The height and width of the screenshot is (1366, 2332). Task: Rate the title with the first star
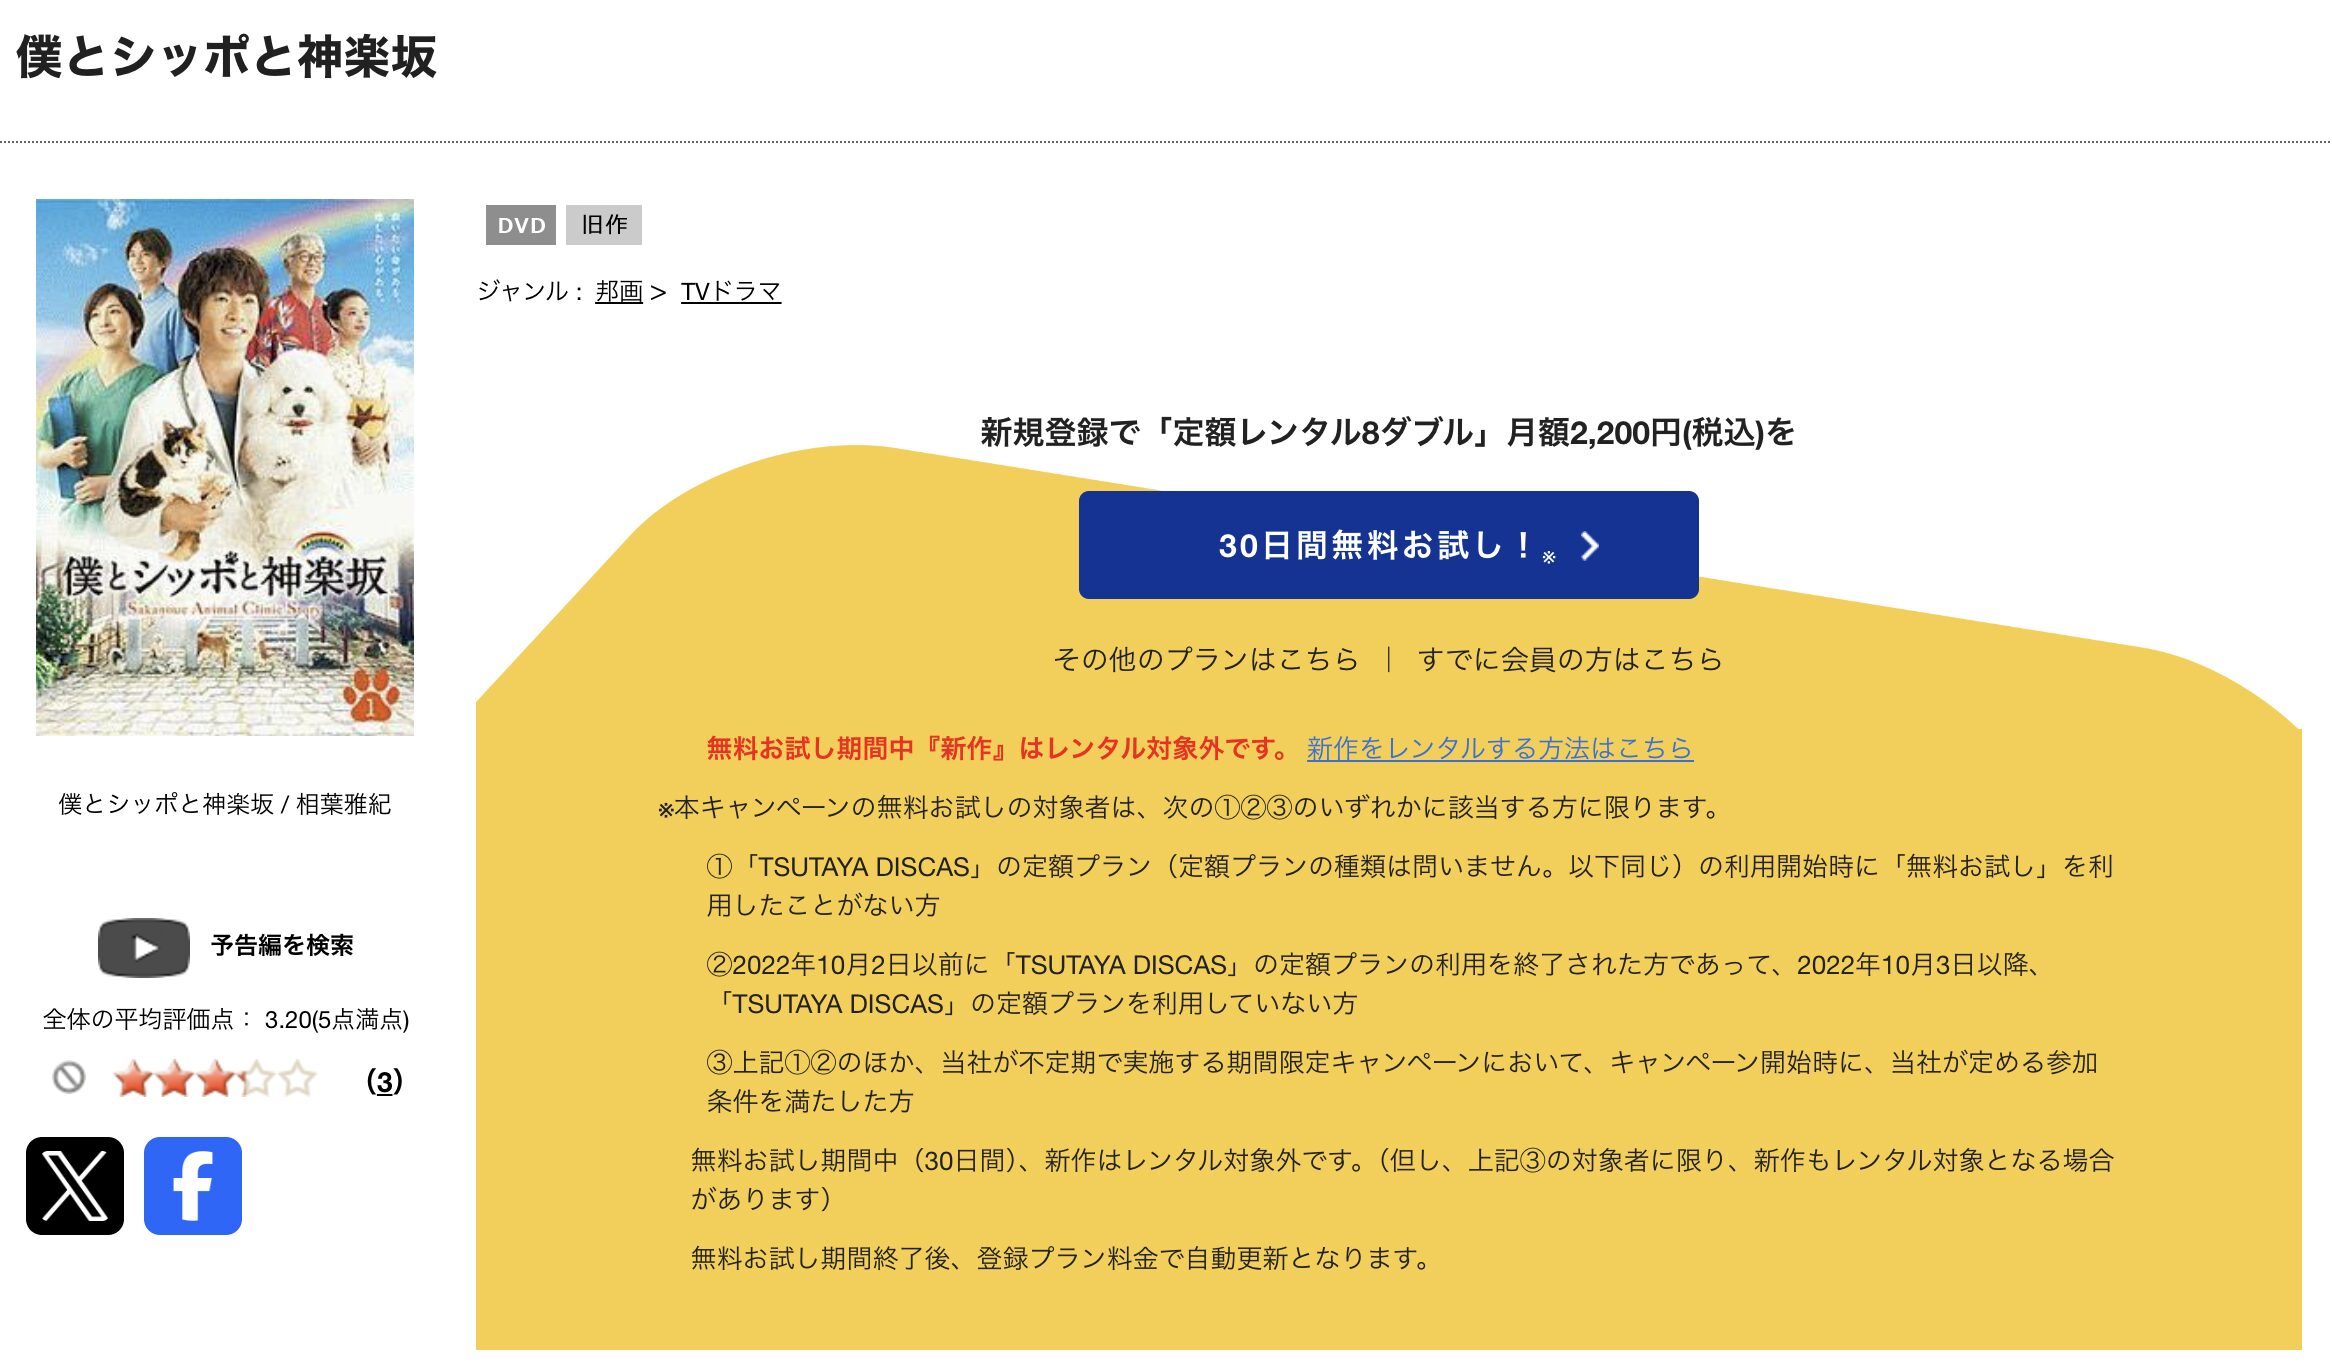point(133,1080)
